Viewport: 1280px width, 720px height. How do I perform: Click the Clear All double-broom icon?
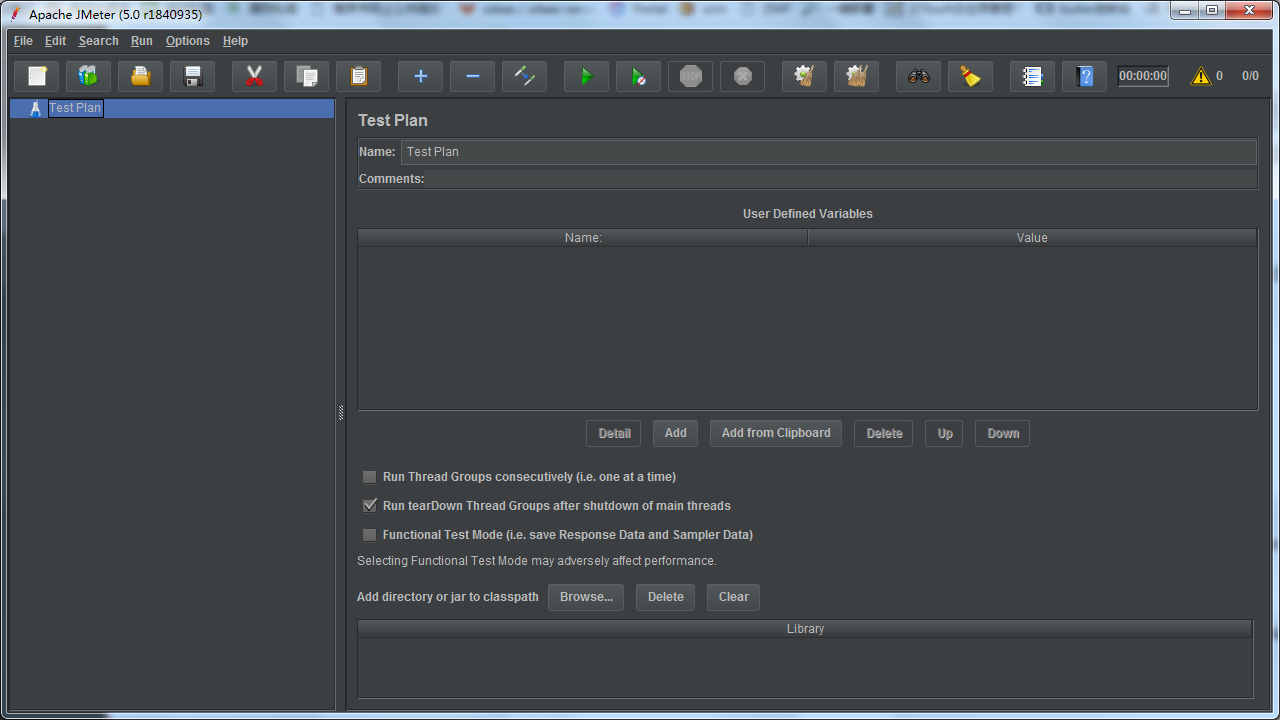[857, 76]
